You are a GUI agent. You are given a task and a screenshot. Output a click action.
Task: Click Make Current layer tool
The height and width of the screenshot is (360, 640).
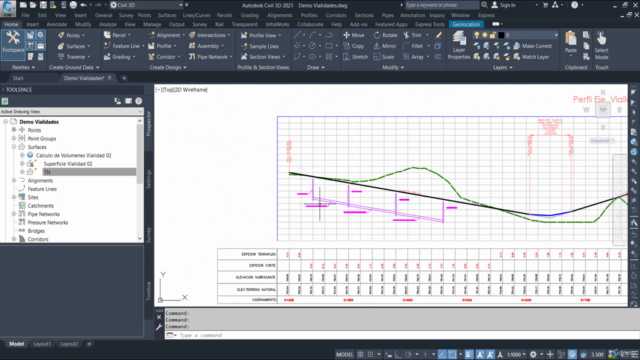532,46
